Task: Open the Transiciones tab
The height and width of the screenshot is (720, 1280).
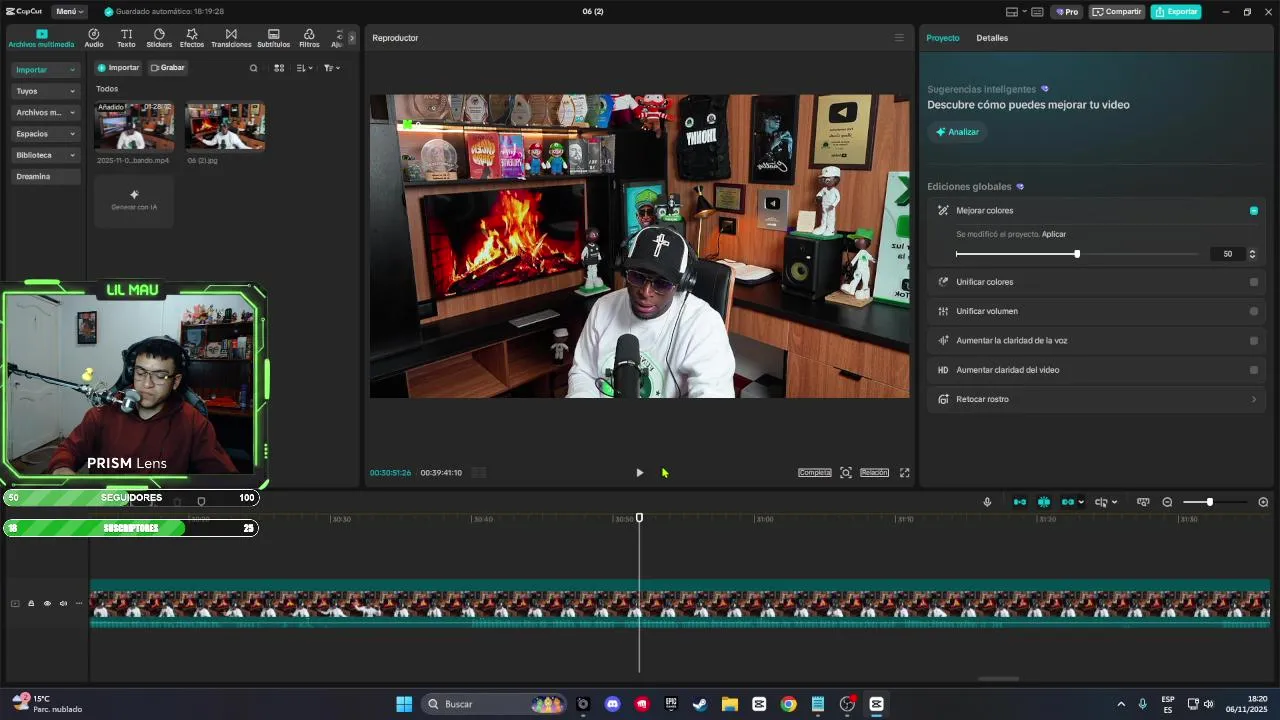Action: (231, 38)
